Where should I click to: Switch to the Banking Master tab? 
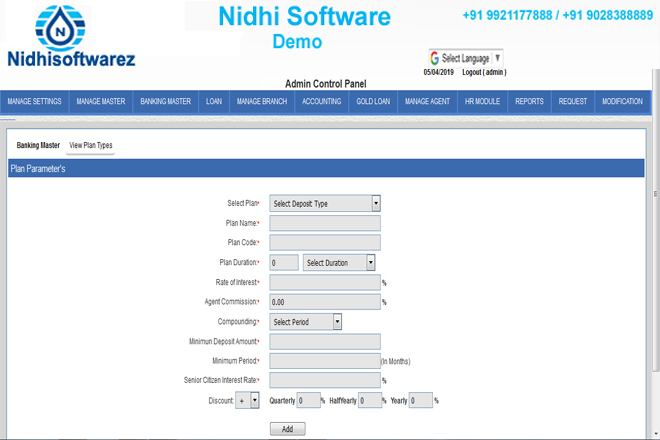pyautogui.click(x=38, y=145)
